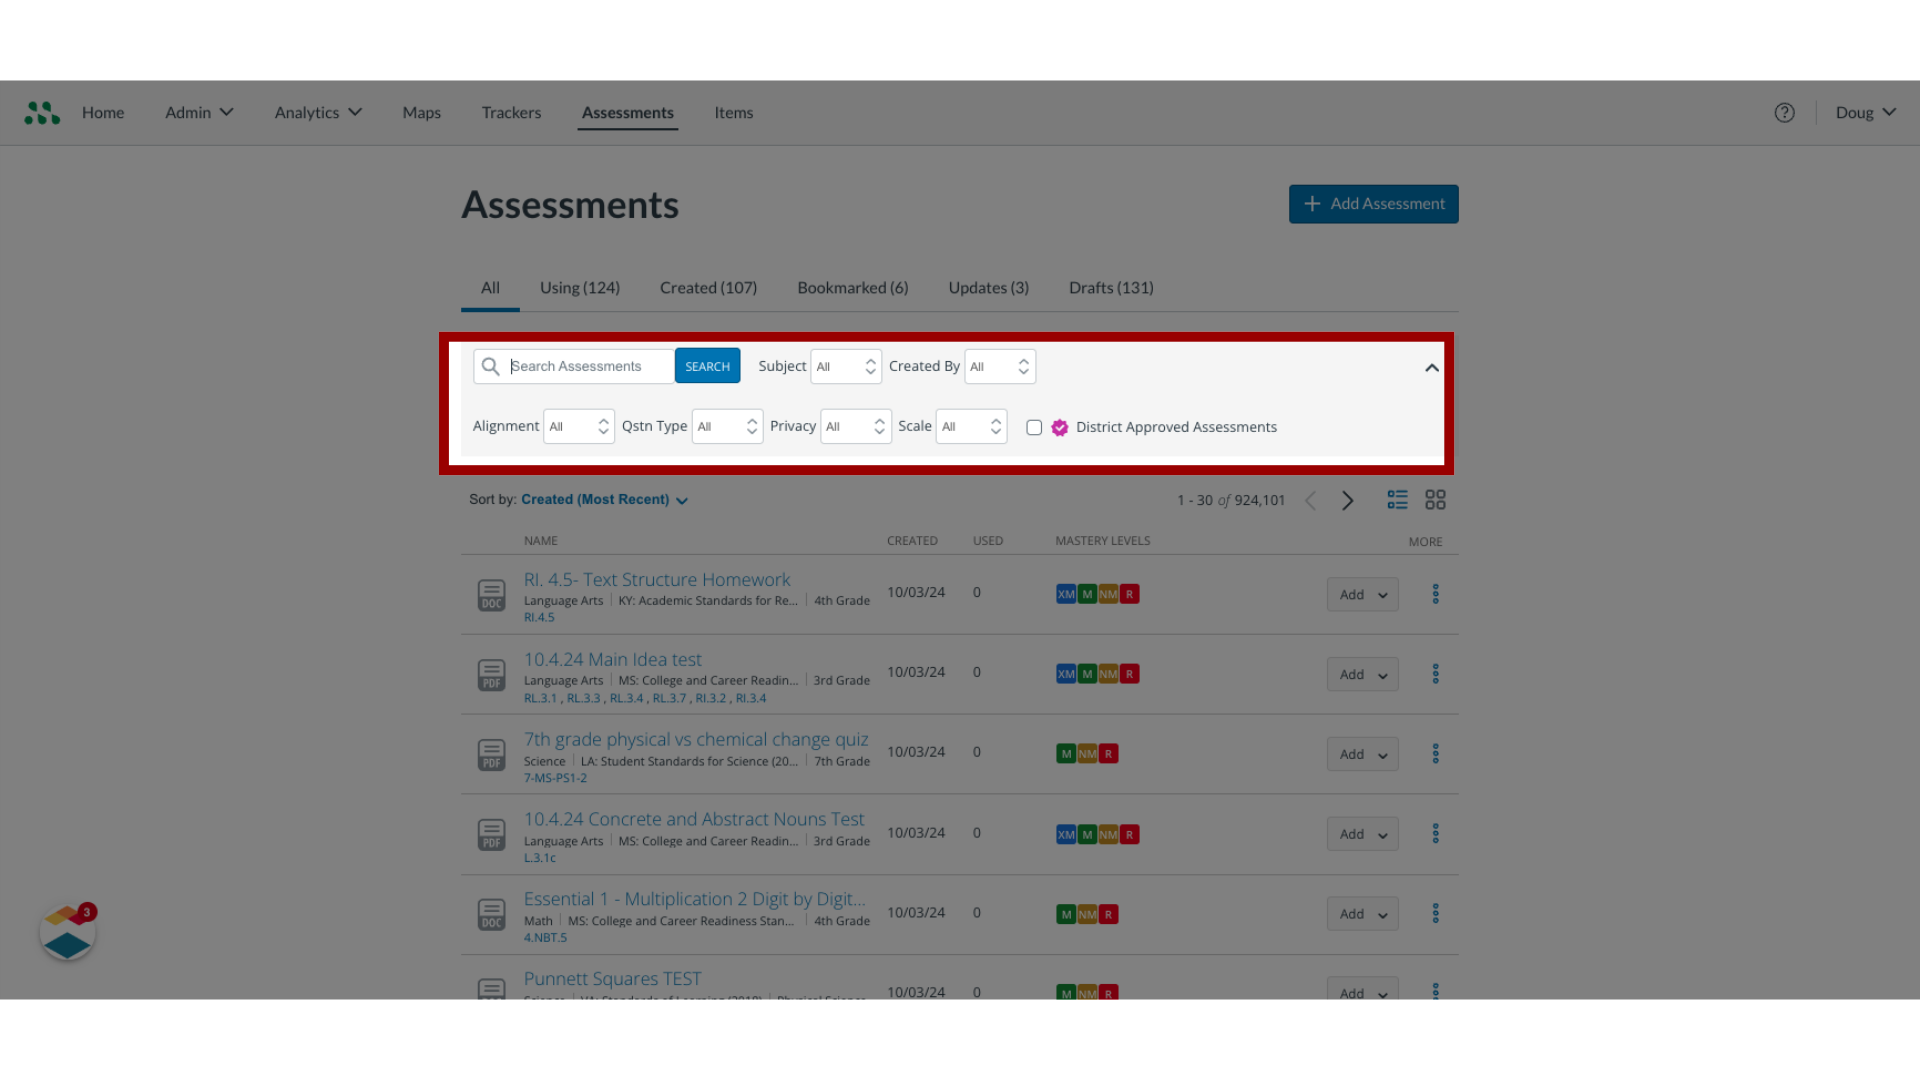Viewport: 1920px width, 1080px height.
Task: Select the Bookmarked tab
Action: tap(853, 287)
